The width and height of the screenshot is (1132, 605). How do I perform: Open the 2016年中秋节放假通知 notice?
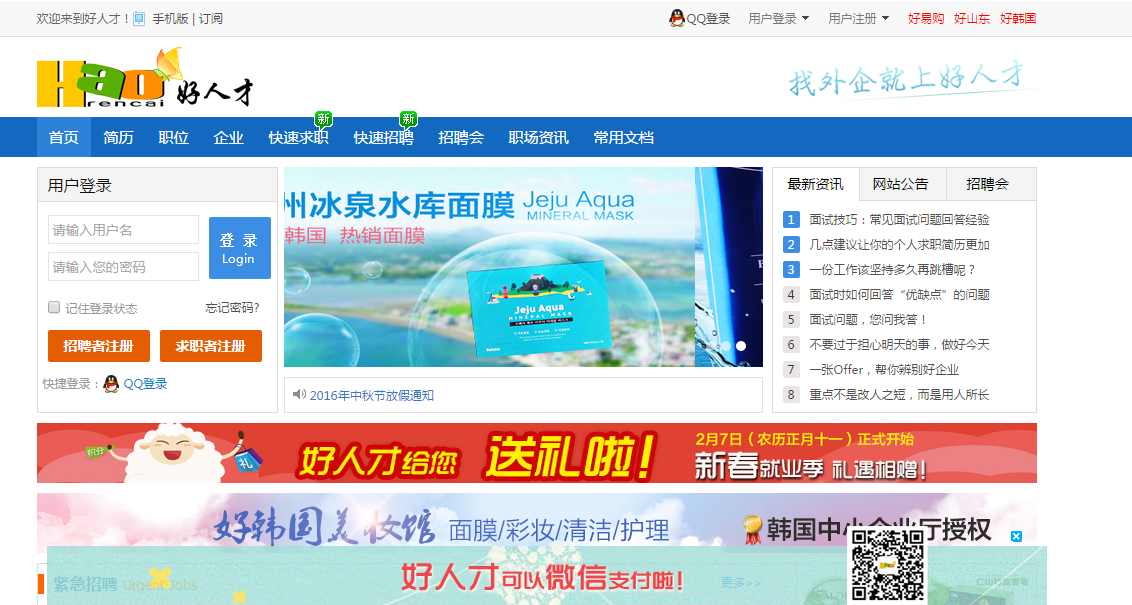[x=372, y=395]
